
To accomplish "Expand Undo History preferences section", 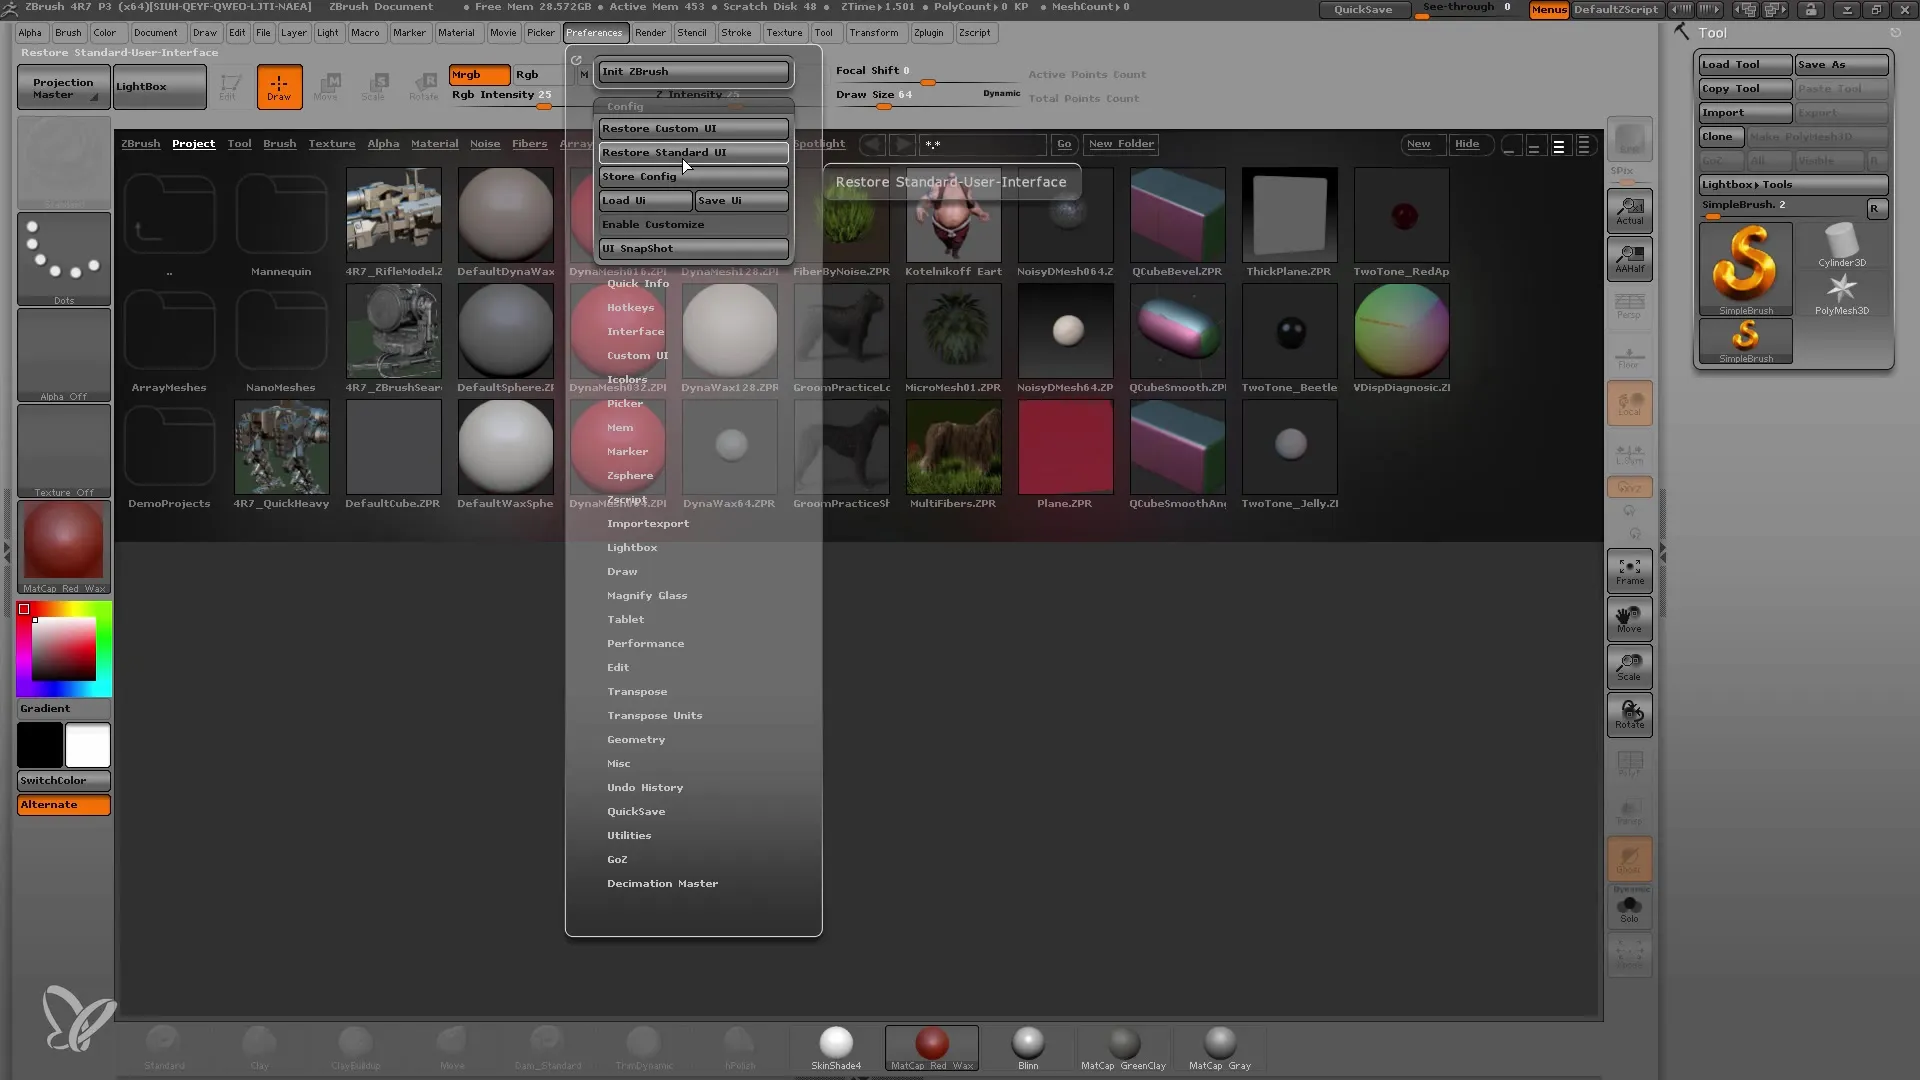I will pos(645,786).
